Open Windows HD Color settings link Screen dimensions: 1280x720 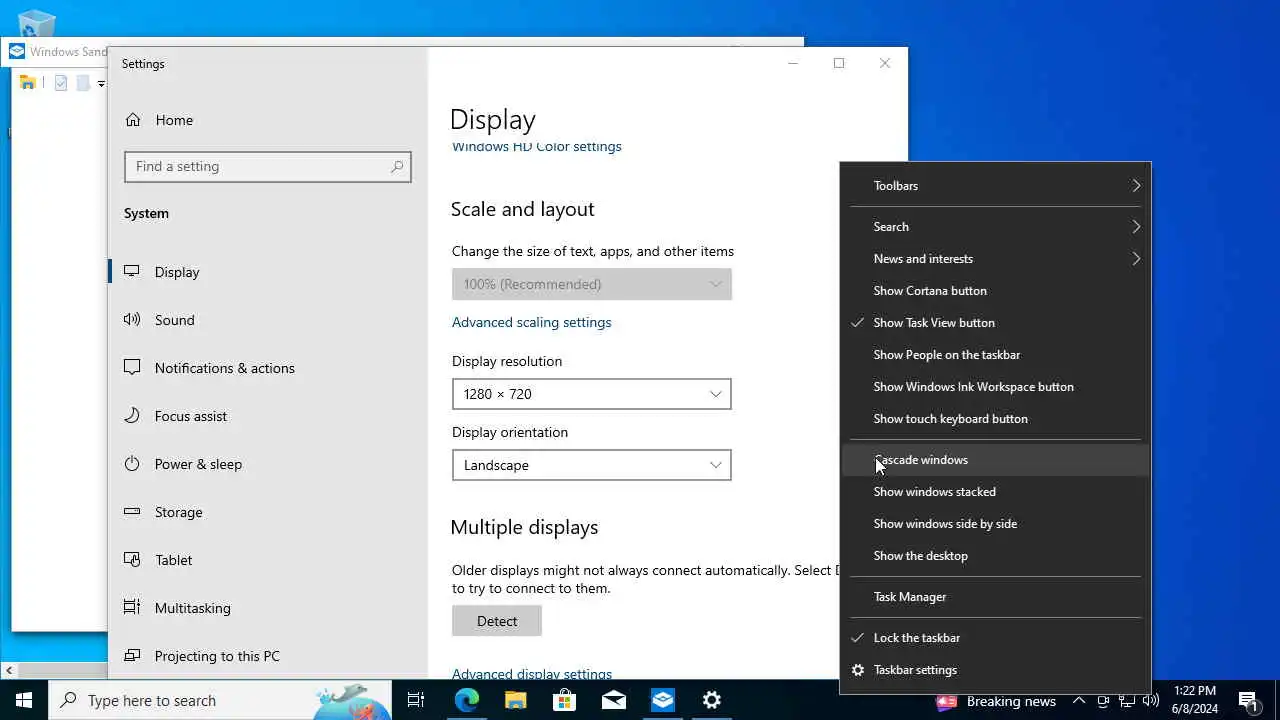[x=537, y=147]
